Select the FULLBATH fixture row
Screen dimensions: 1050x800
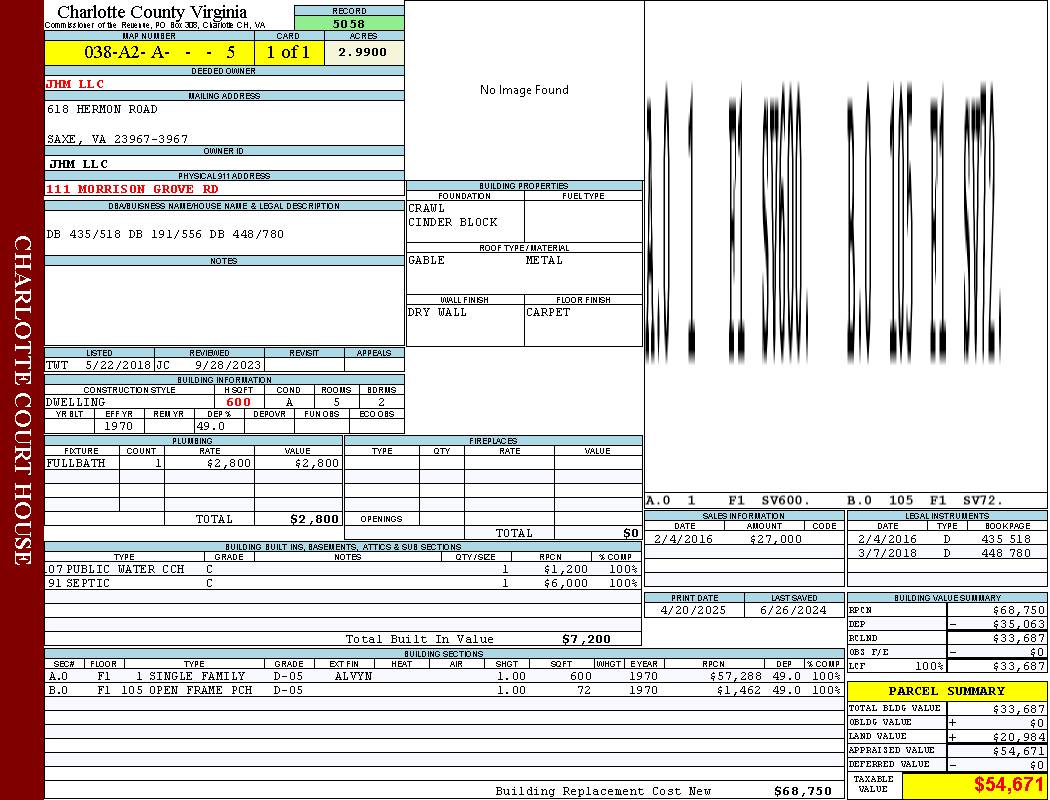[194, 463]
